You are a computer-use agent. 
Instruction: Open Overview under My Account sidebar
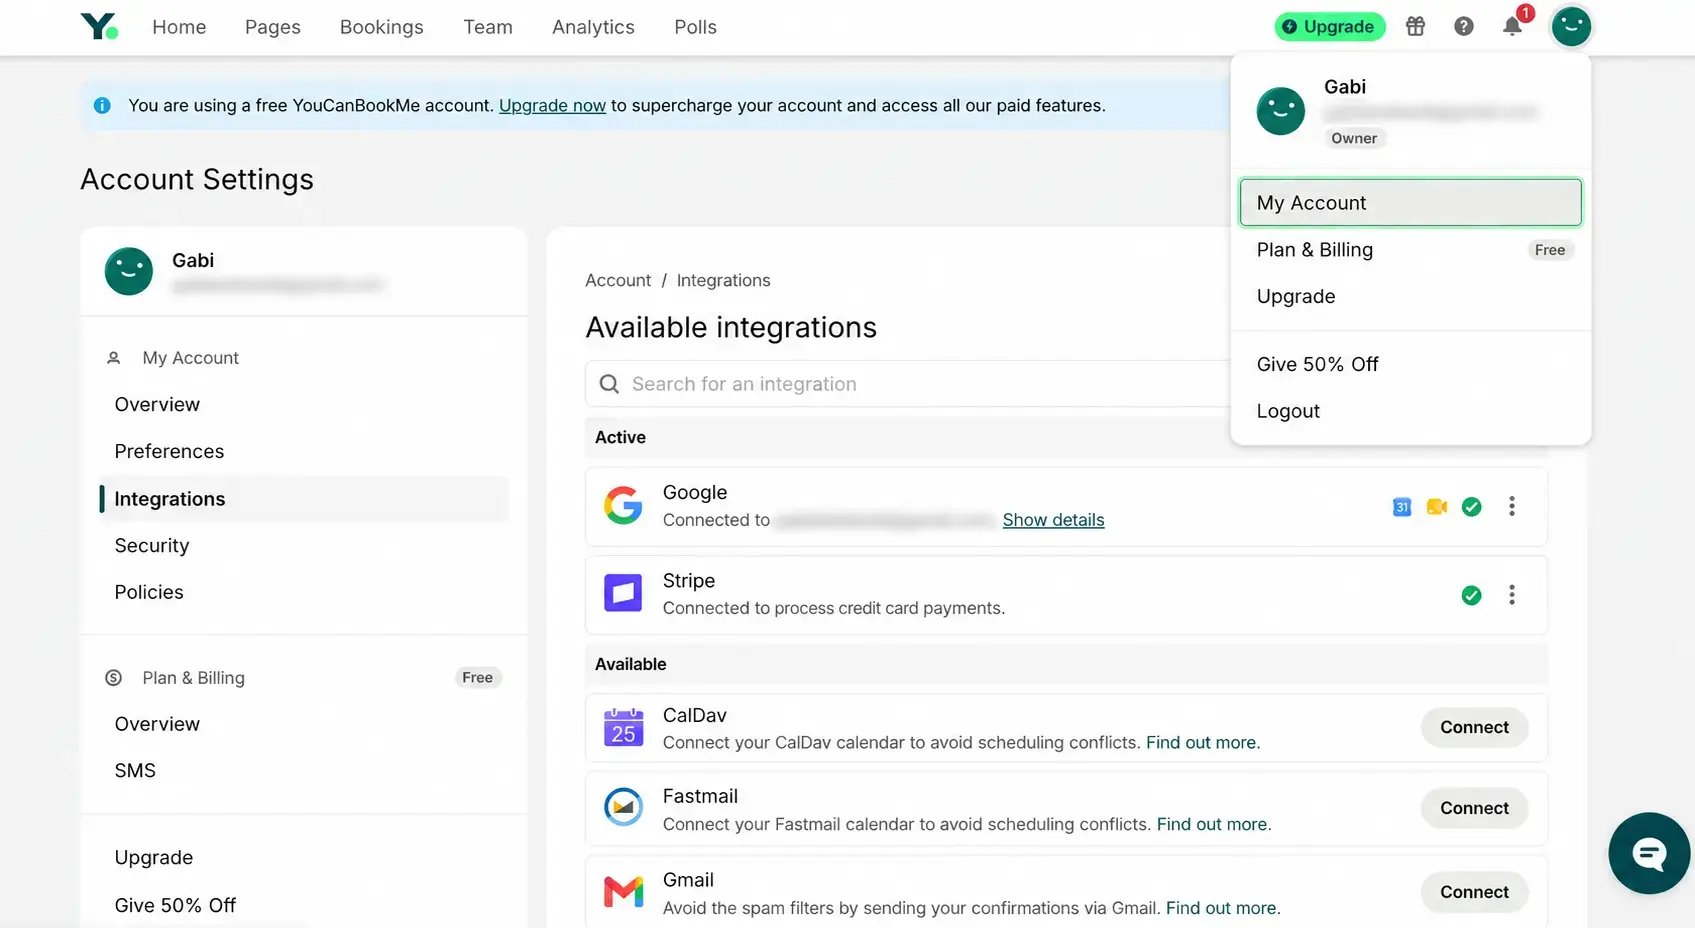point(157,404)
